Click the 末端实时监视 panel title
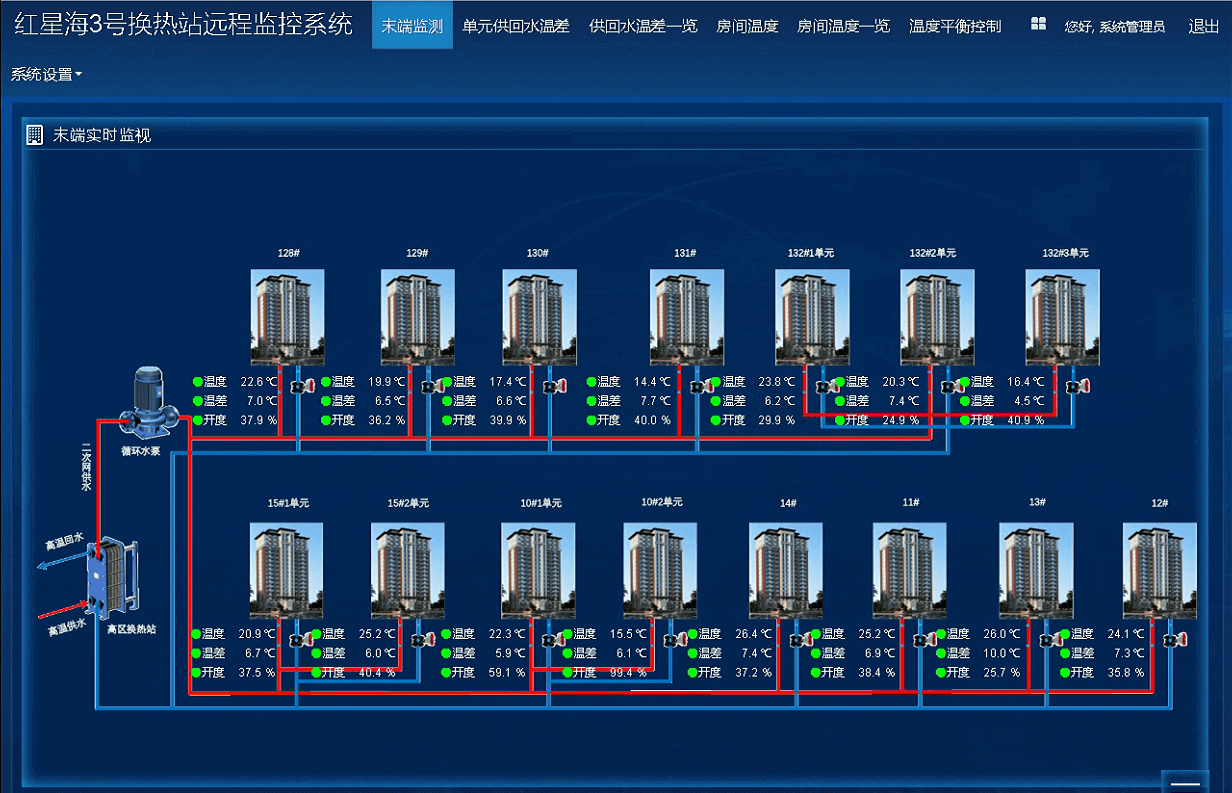 (x=102, y=135)
